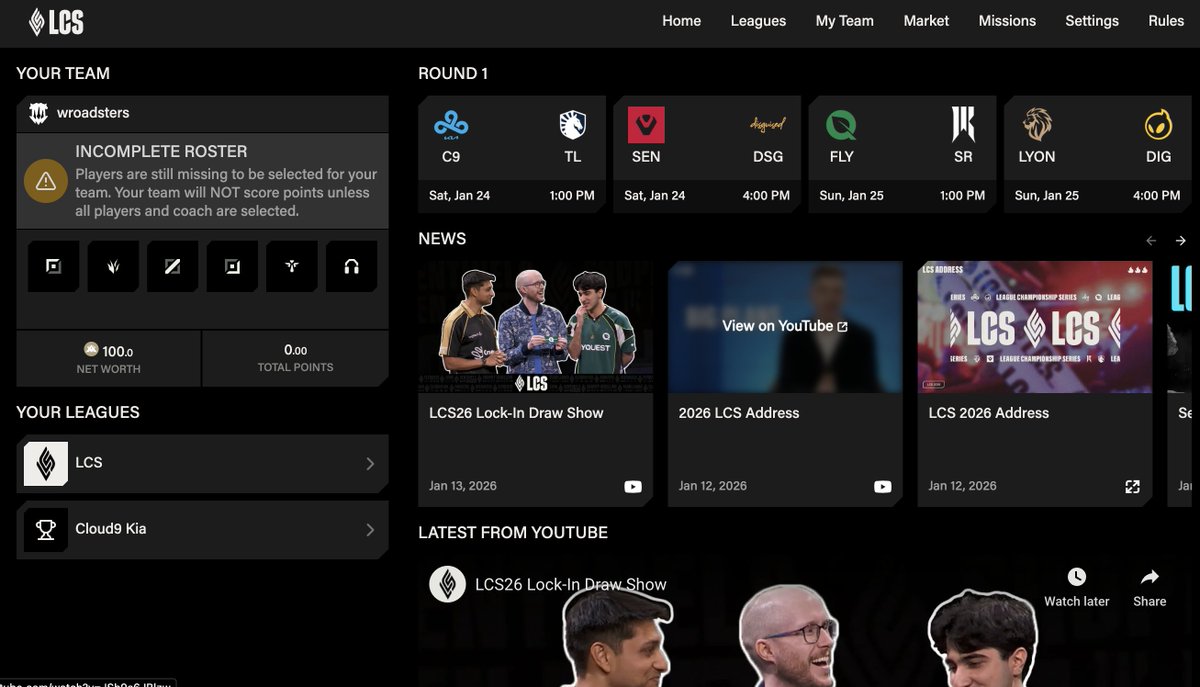The width and height of the screenshot is (1200, 687).
Task: Click the Cloud9 Kia trophy icon
Action: coord(45,530)
